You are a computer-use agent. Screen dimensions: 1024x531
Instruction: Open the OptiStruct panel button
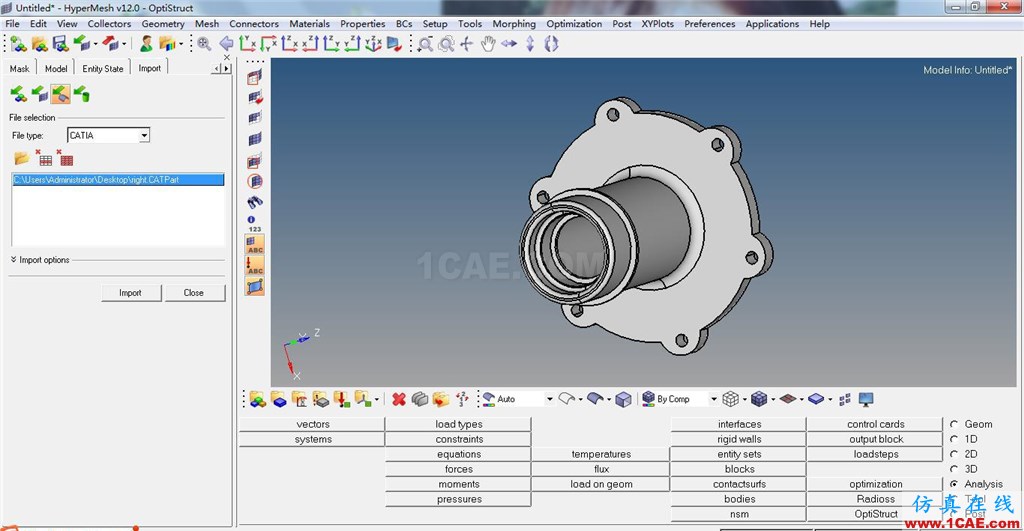click(x=875, y=514)
